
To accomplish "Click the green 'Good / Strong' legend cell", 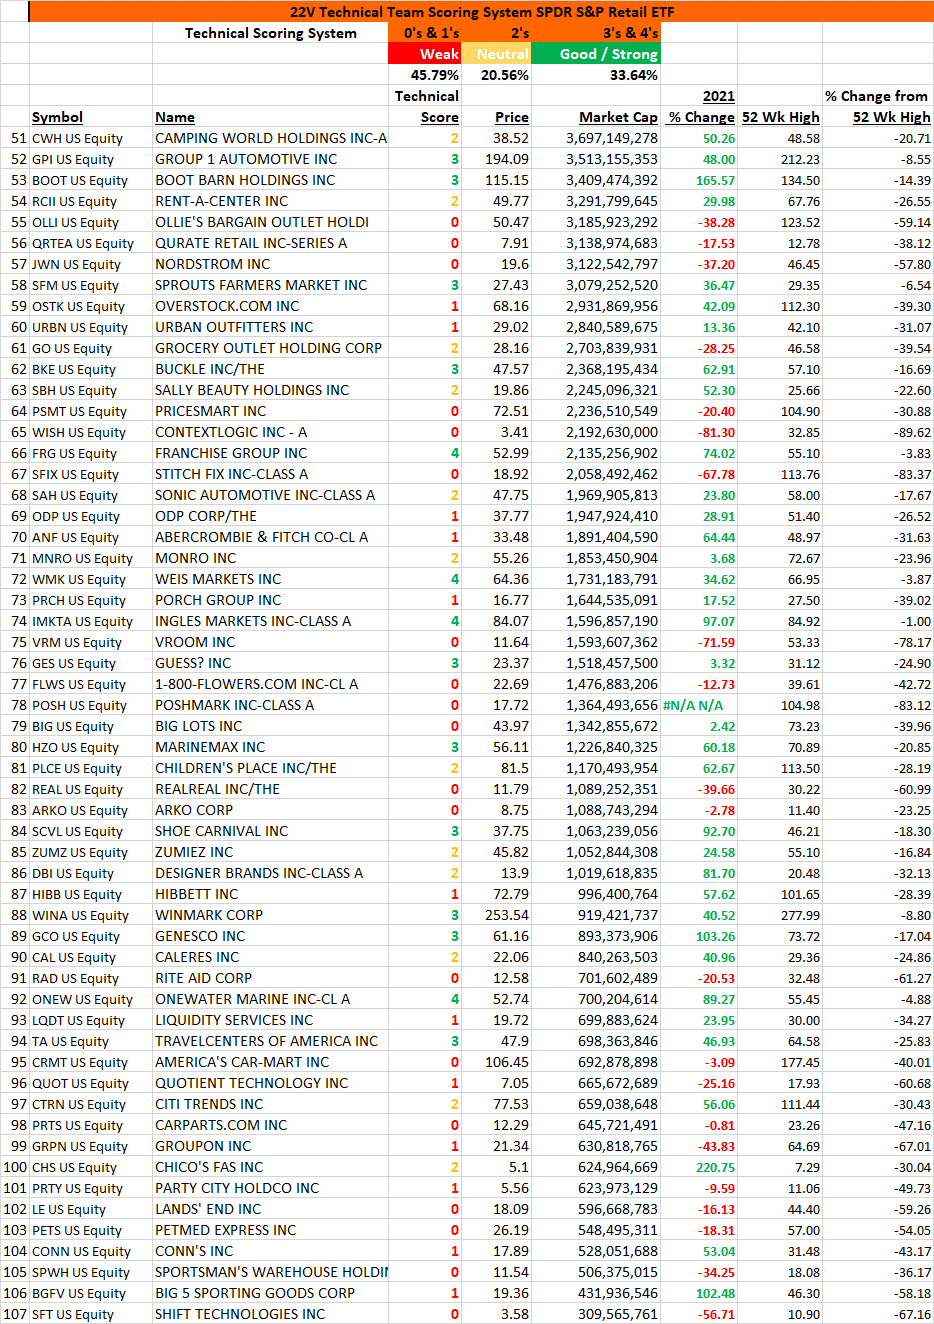I will click(596, 54).
